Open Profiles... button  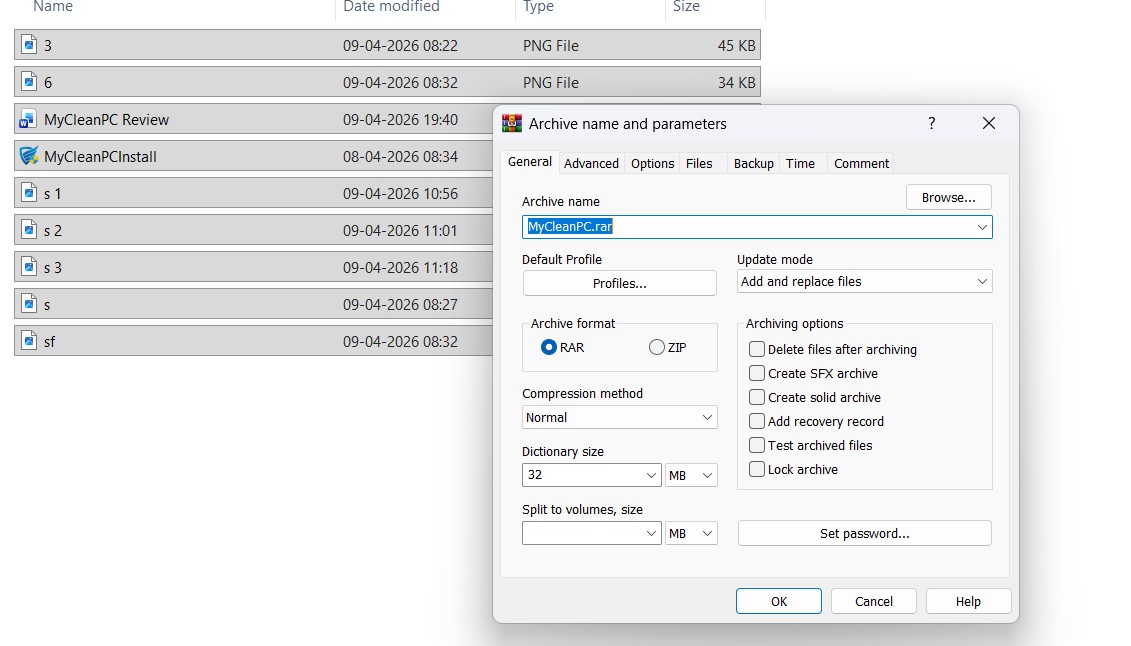pos(620,283)
